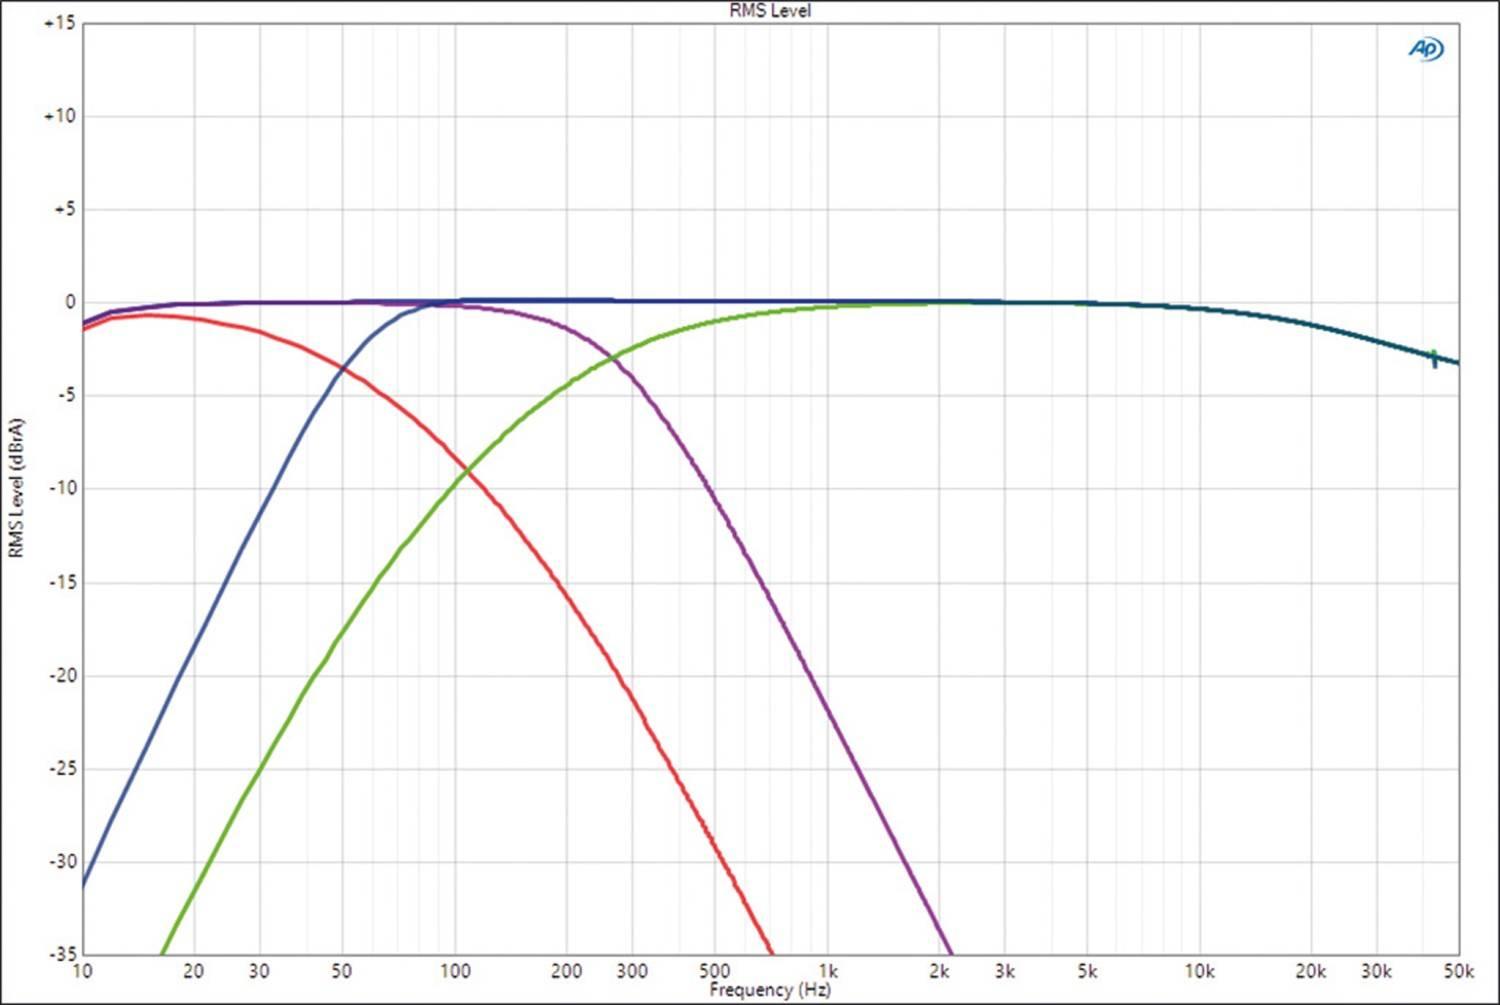Click the '-15' y-axis value

tap(62, 582)
